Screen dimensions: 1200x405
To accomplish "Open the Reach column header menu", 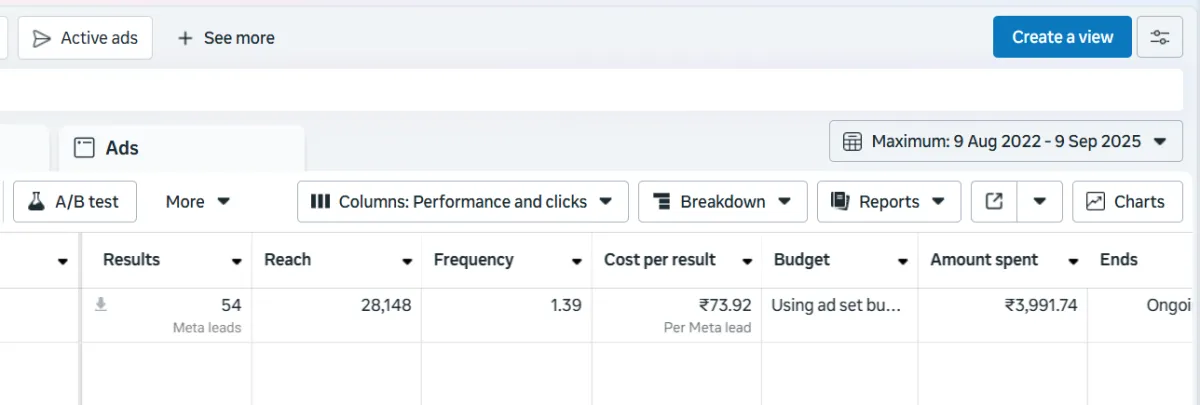I will click(407, 261).
